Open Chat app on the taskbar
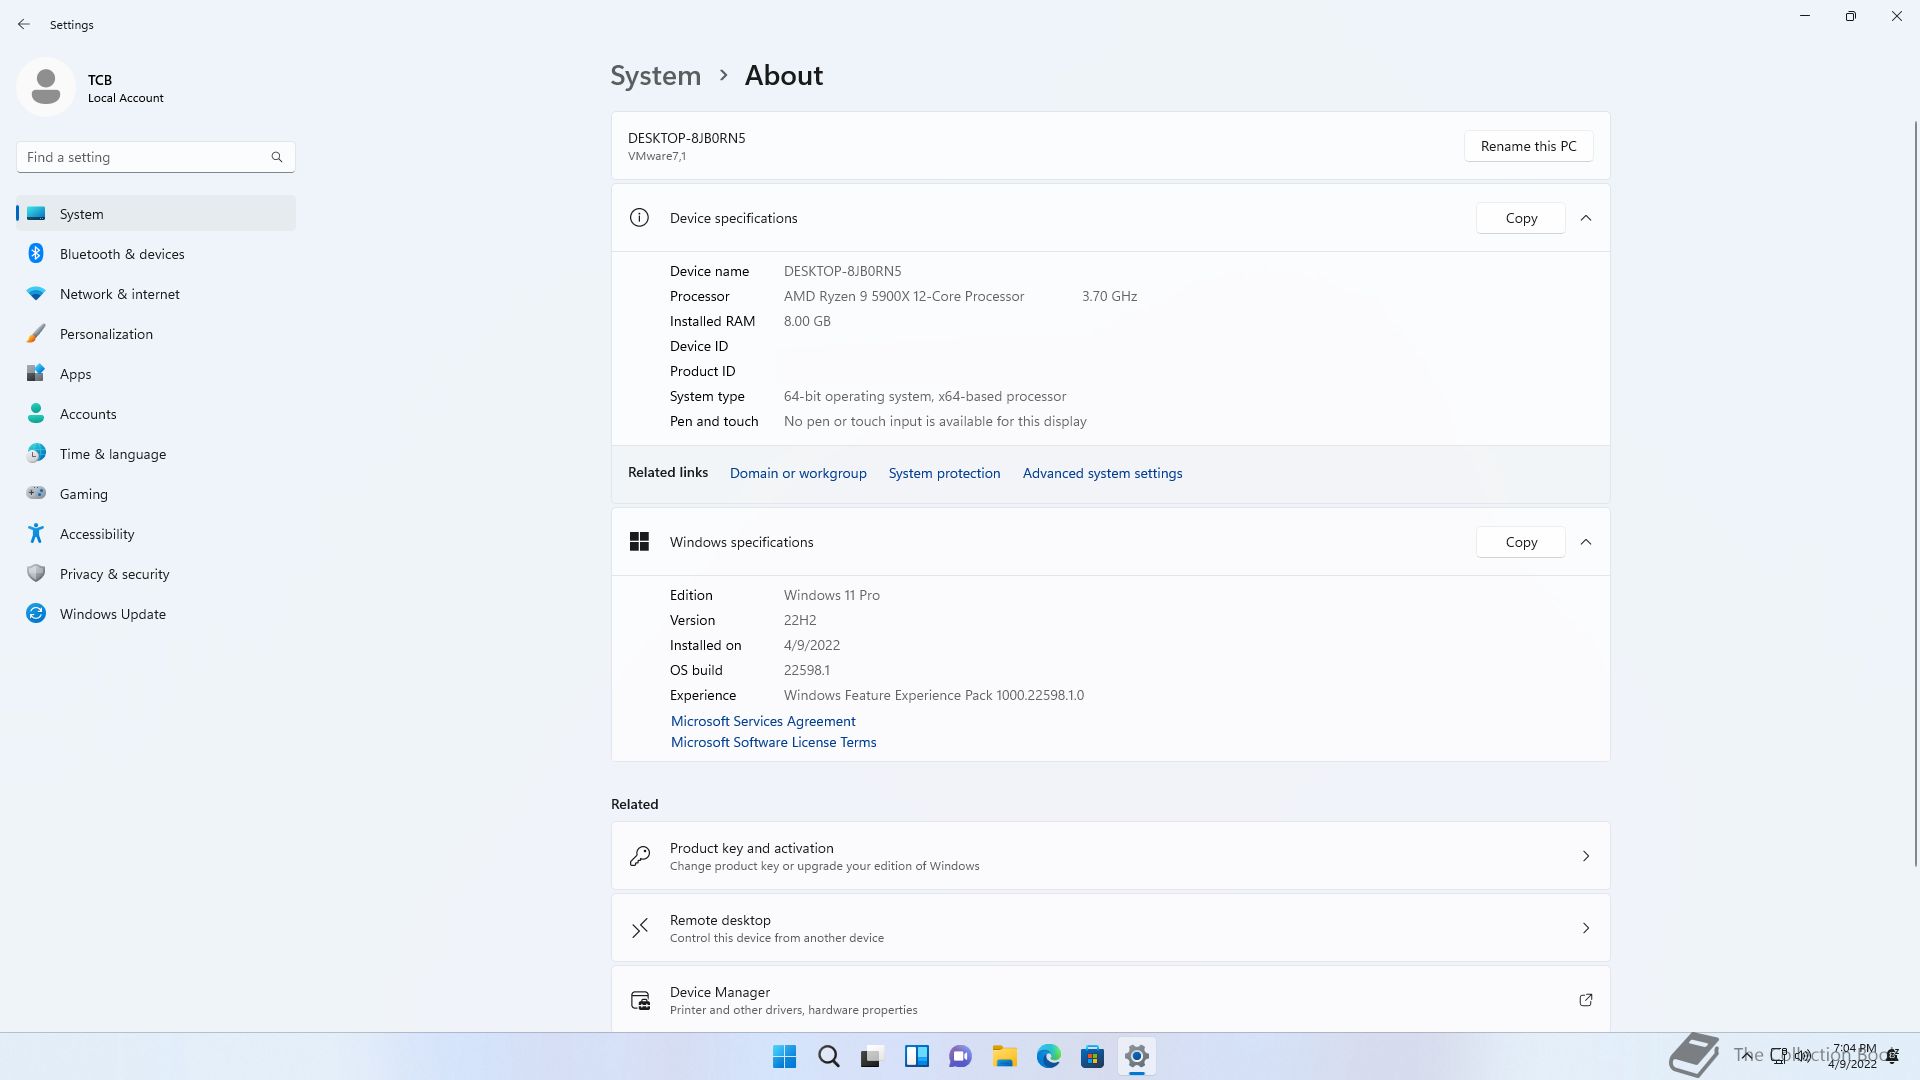The height and width of the screenshot is (1080, 1920). point(961,1056)
